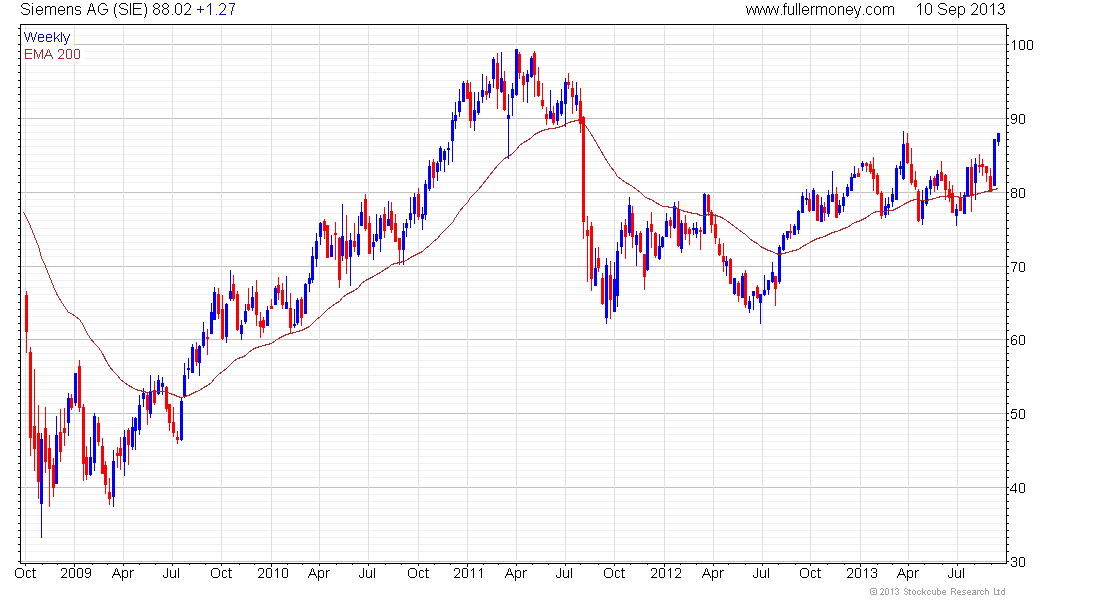Click the 88.02 last price value

[172, 10]
